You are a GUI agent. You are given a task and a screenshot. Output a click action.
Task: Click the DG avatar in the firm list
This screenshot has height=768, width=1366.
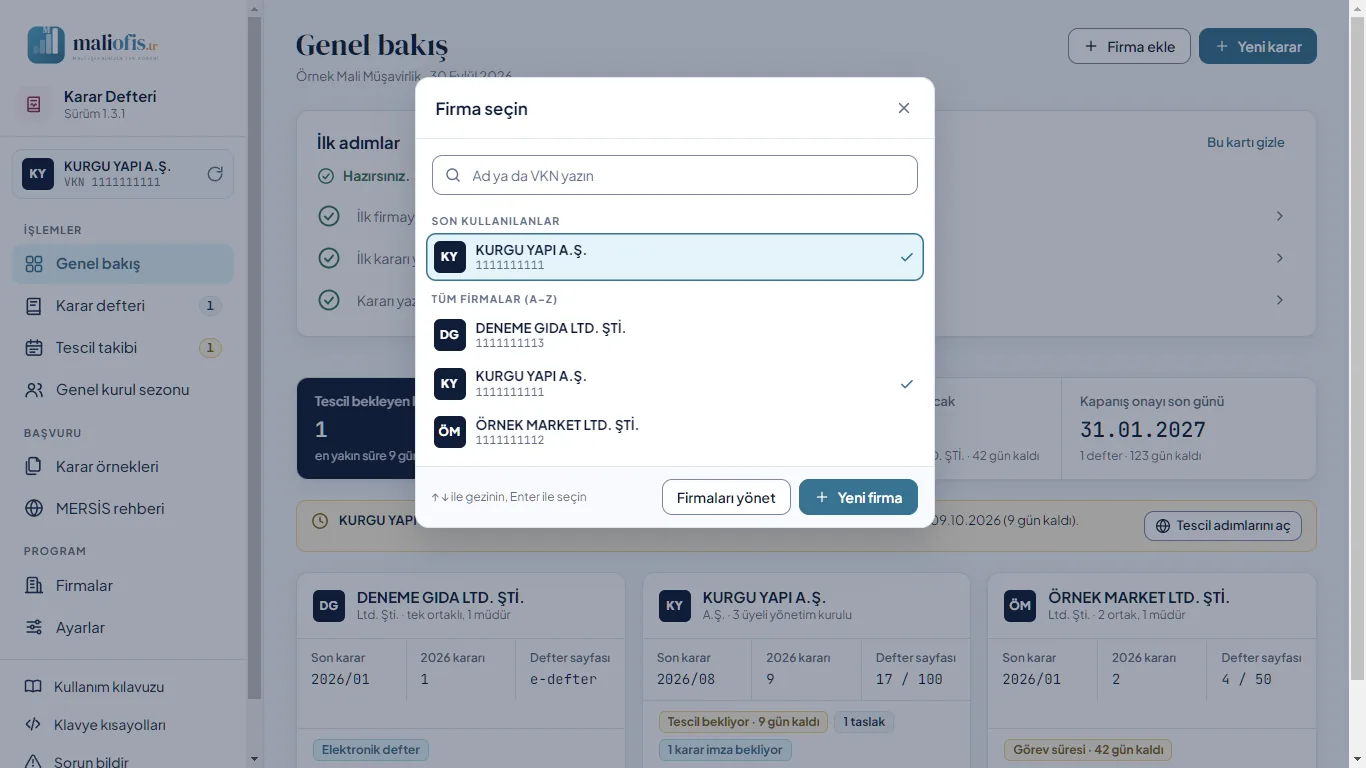450,335
